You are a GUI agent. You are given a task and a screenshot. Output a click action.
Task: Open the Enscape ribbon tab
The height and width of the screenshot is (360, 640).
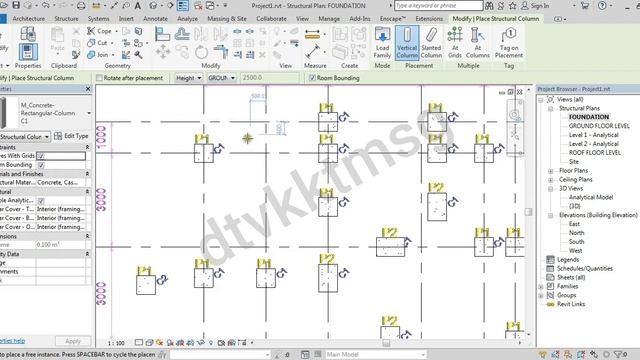(x=393, y=19)
